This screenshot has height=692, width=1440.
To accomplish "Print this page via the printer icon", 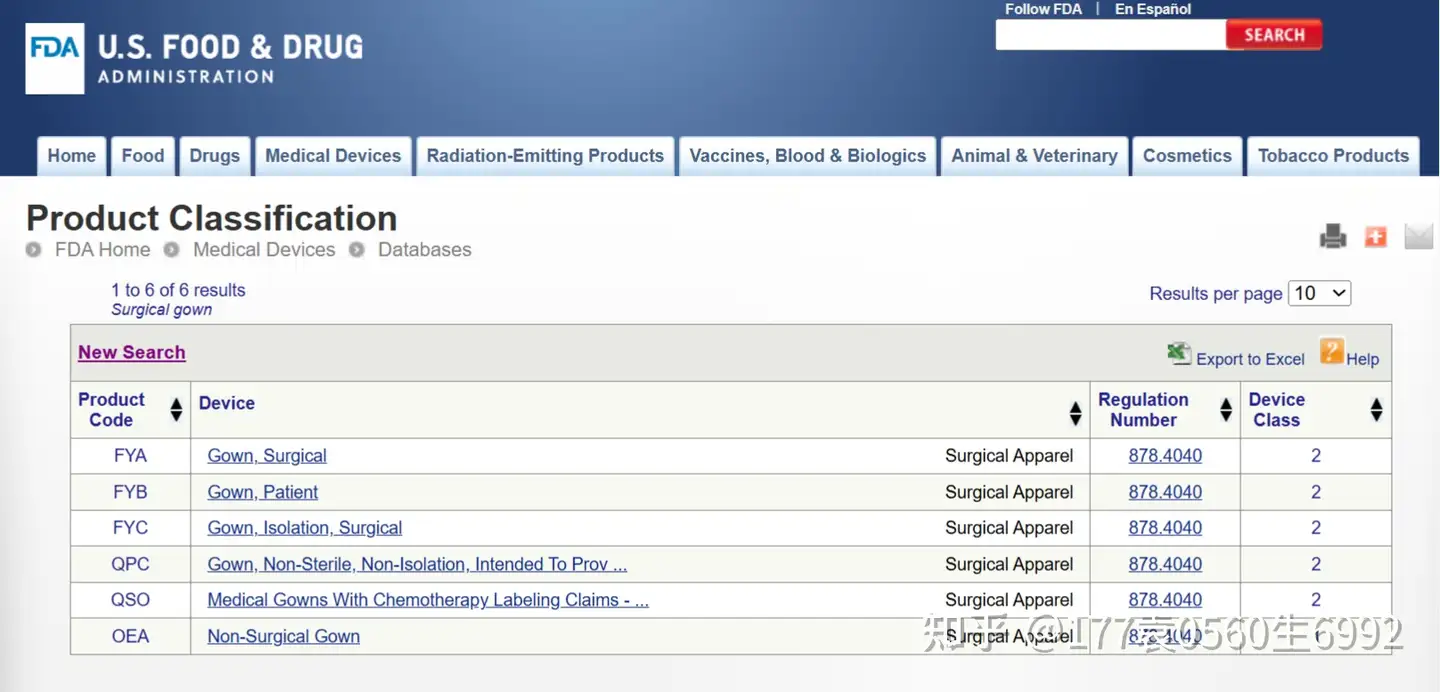I will pos(1333,236).
